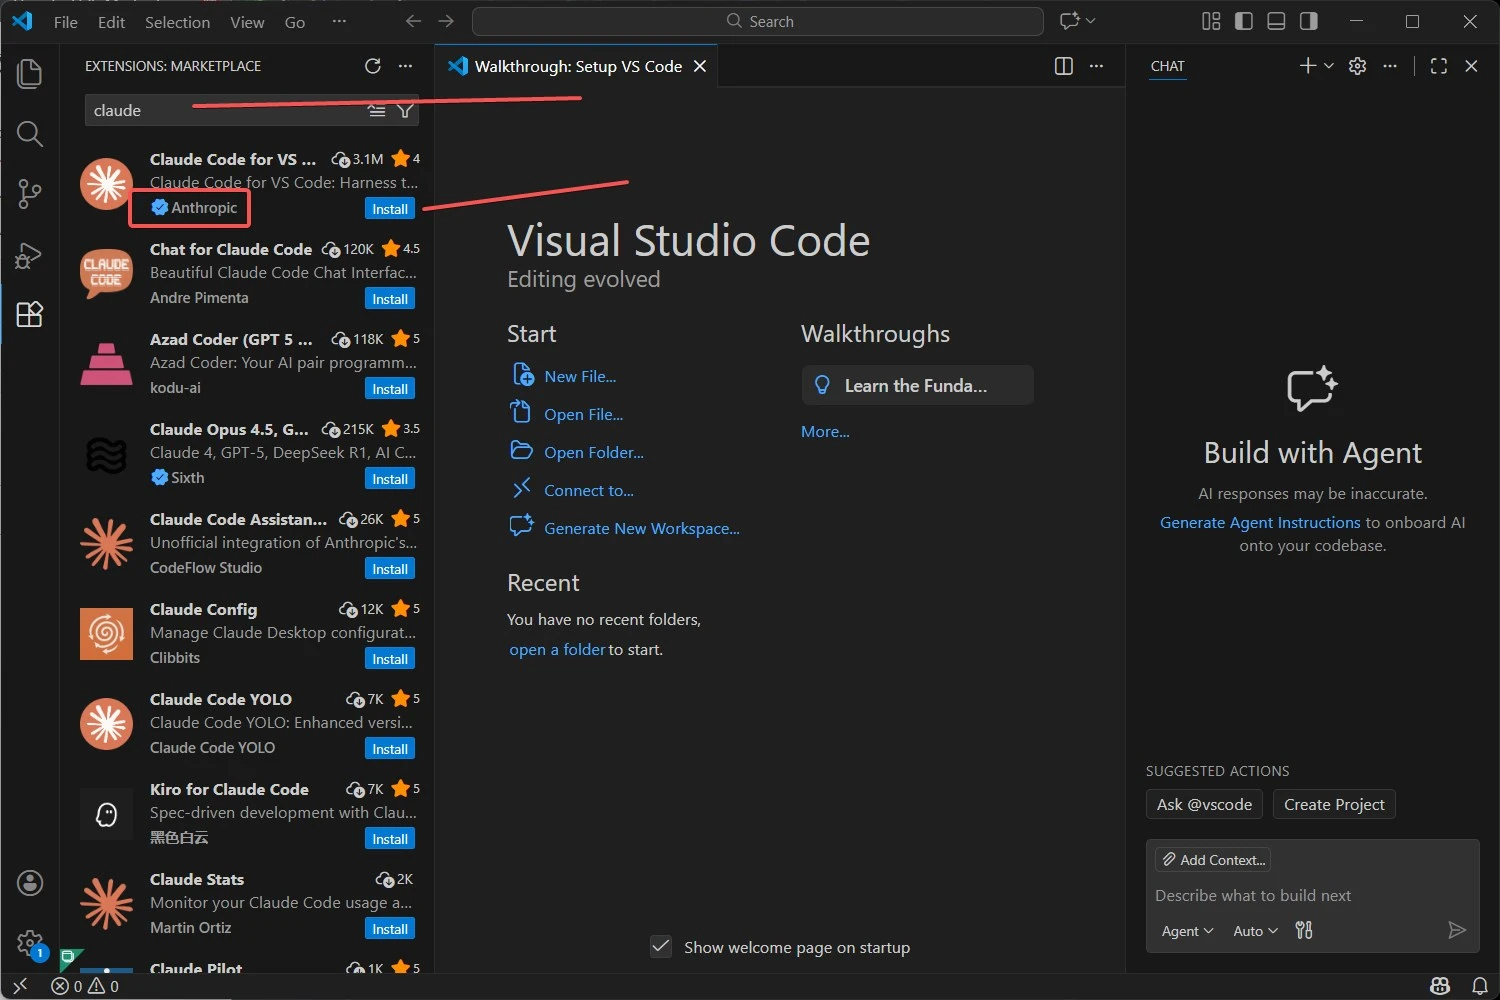Viewport: 1500px width, 1000px height.
Task: Open the extensions filter funnel
Action: 405,111
